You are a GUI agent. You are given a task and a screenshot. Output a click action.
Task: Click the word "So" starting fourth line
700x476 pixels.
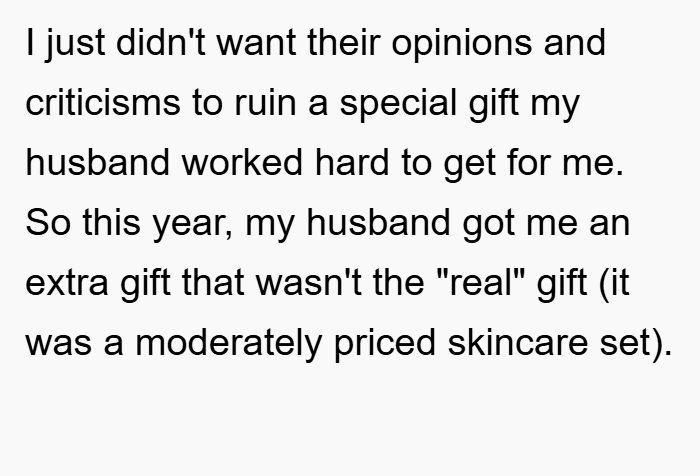(x=48, y=222)
